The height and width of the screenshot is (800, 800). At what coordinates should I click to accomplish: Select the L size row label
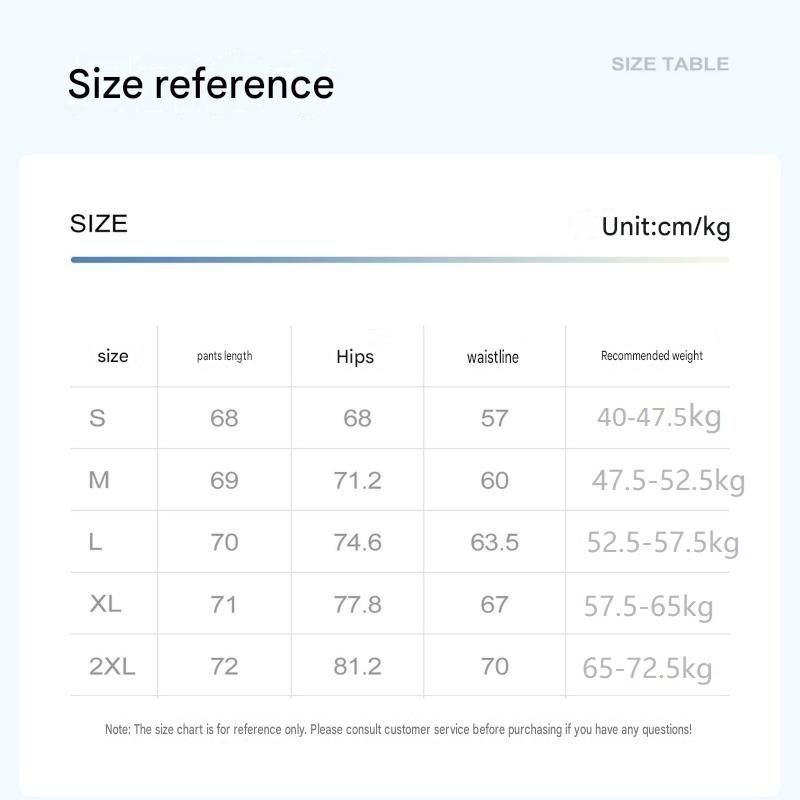[95, 542]
